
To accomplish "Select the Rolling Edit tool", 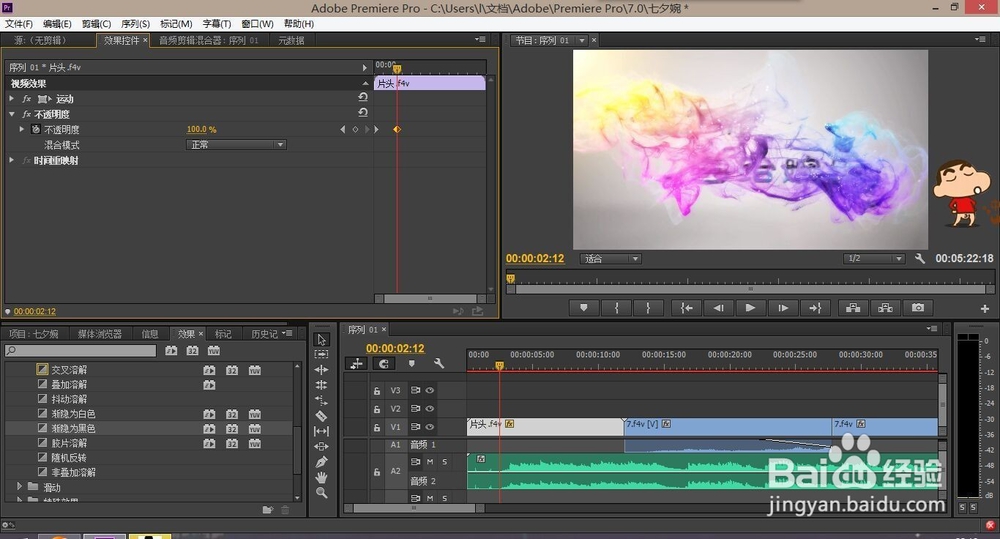I will (x=321, y=385).
